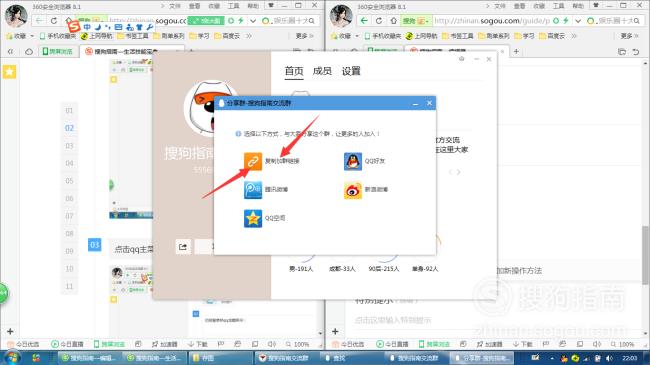Expand 收藏 star dropdown in left browser
Screen dimensions: 650x365
point(32,36)
